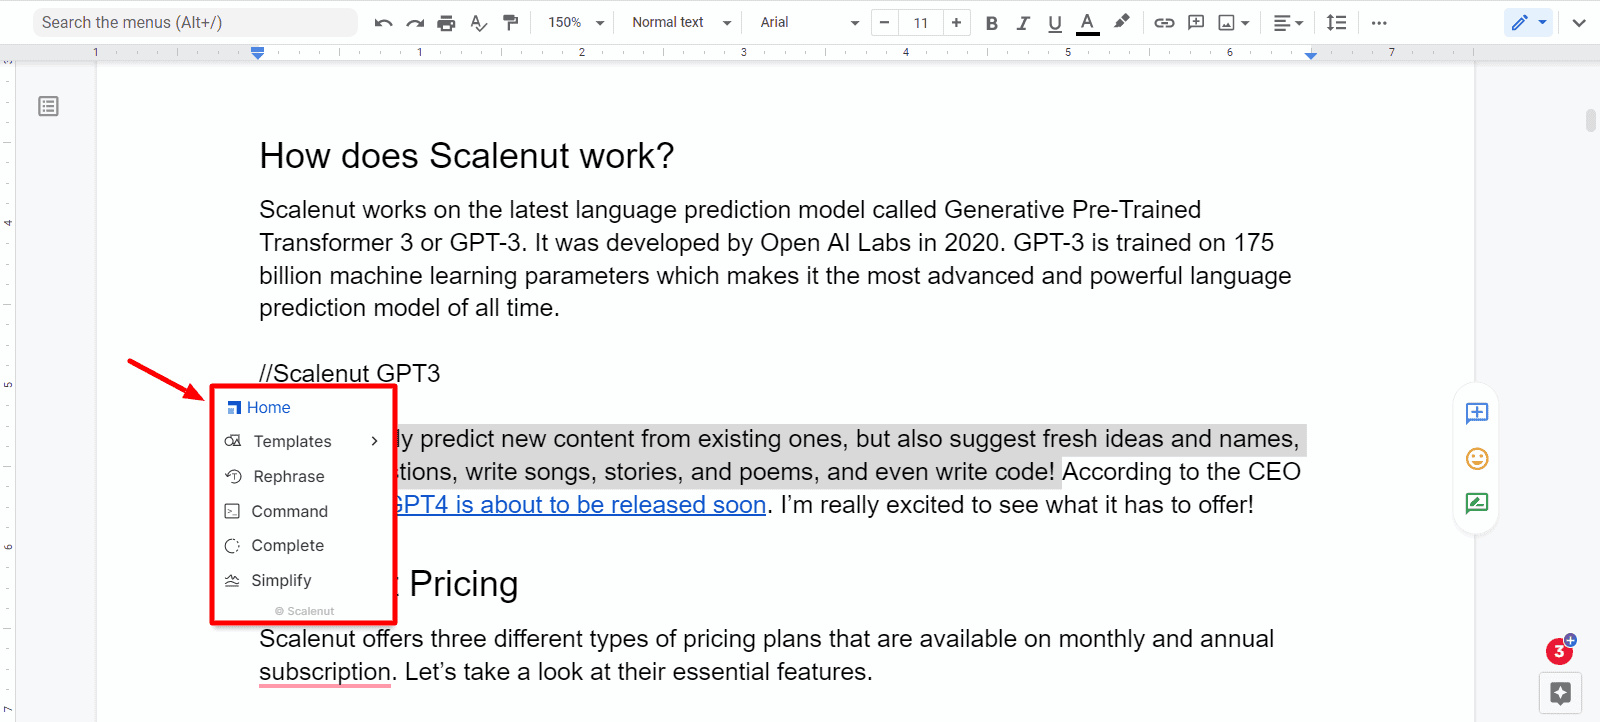Select the Paint format roller icon
Viewport: 1600px width, 722px height.
[x=511, y=23]
